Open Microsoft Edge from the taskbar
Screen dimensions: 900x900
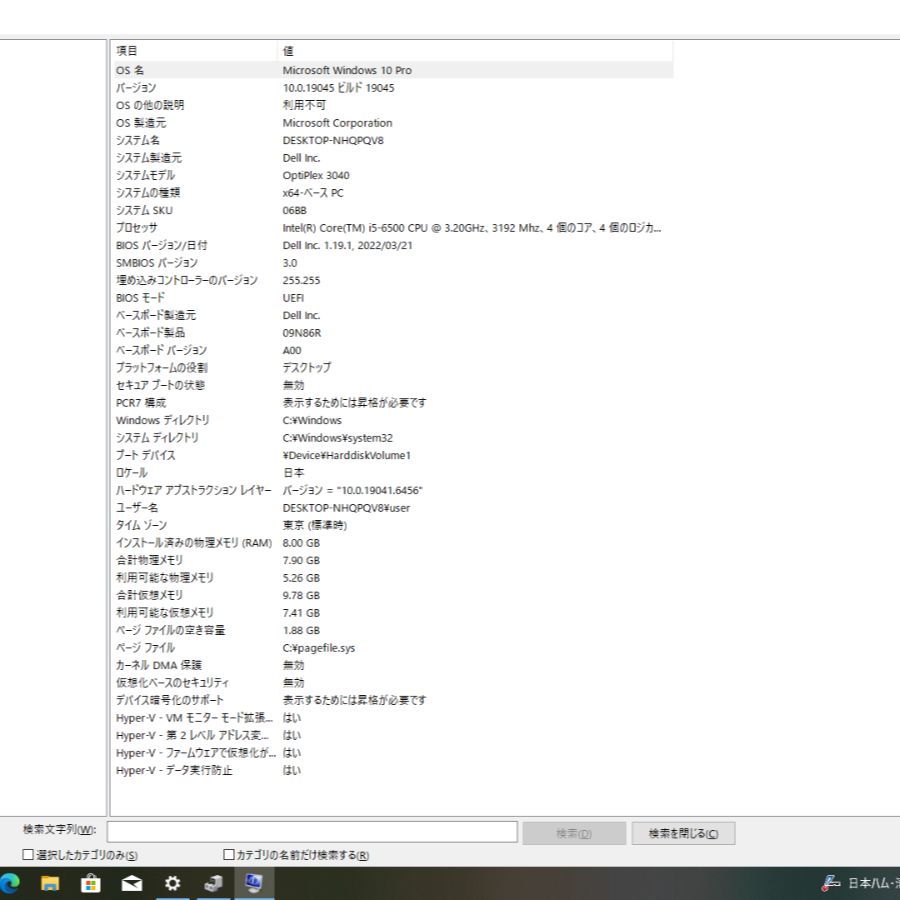tap(10, 883)
